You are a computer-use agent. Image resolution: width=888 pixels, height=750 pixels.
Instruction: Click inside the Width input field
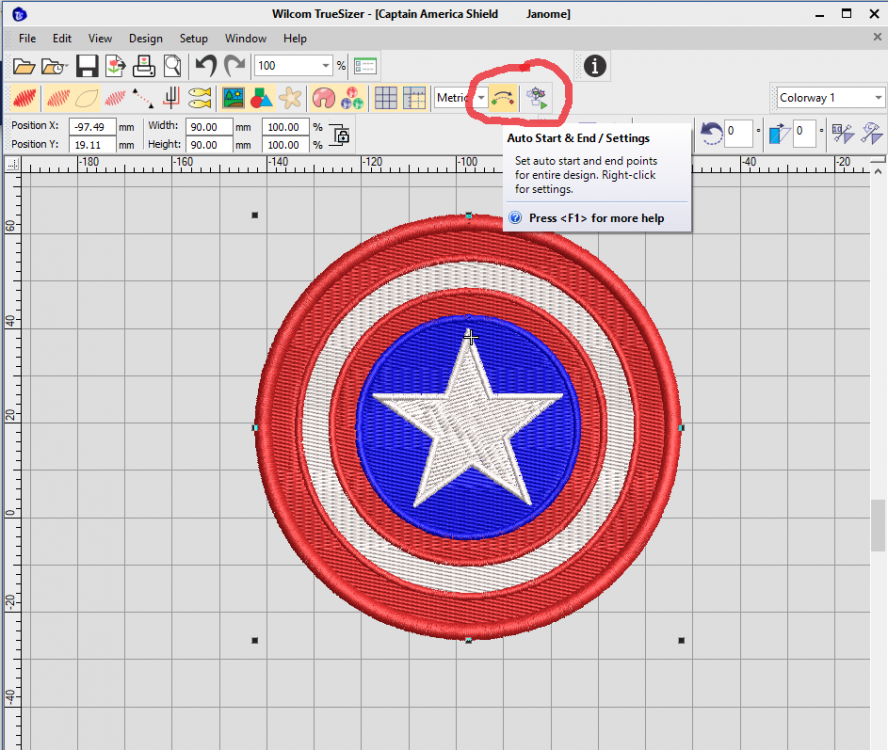tap(207, 128)
